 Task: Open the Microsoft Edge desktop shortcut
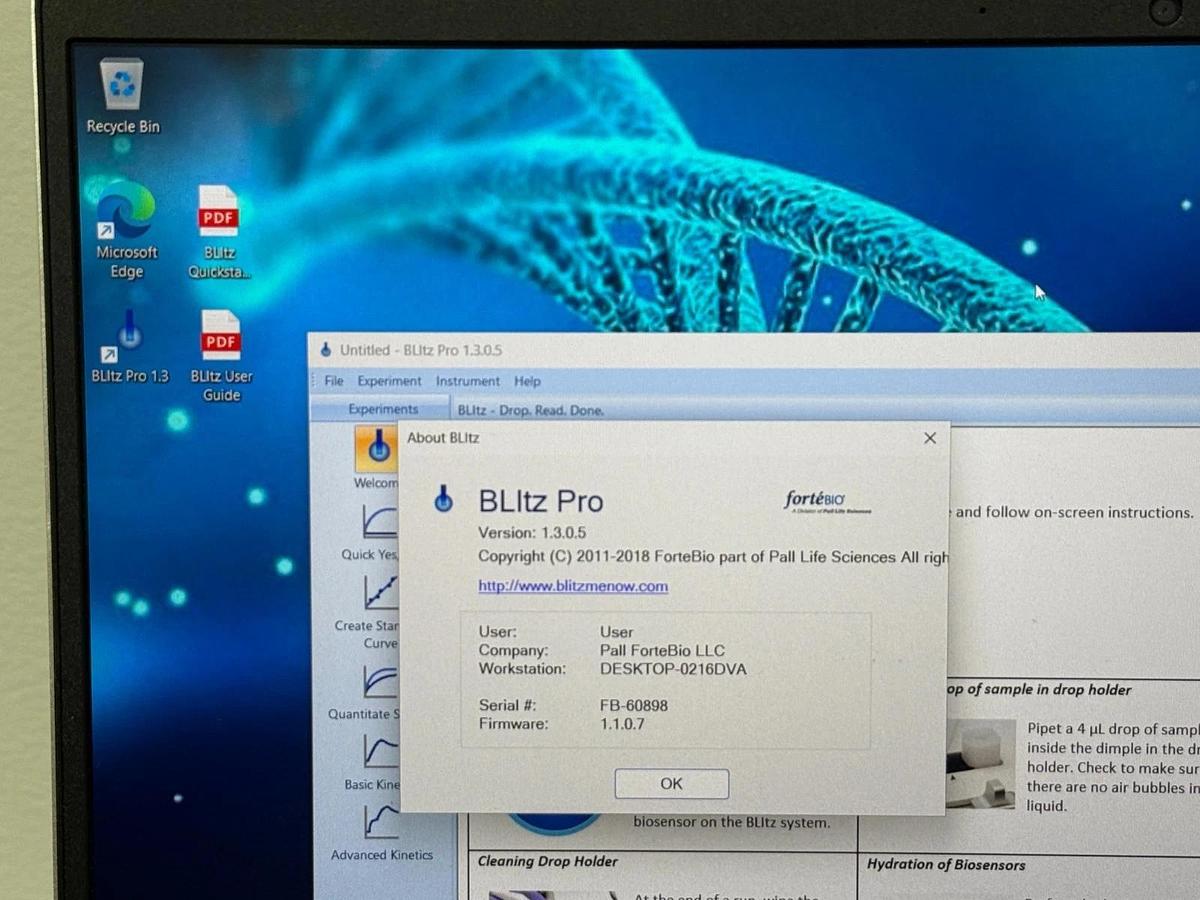pyautogui.click(x=126, y=229)
